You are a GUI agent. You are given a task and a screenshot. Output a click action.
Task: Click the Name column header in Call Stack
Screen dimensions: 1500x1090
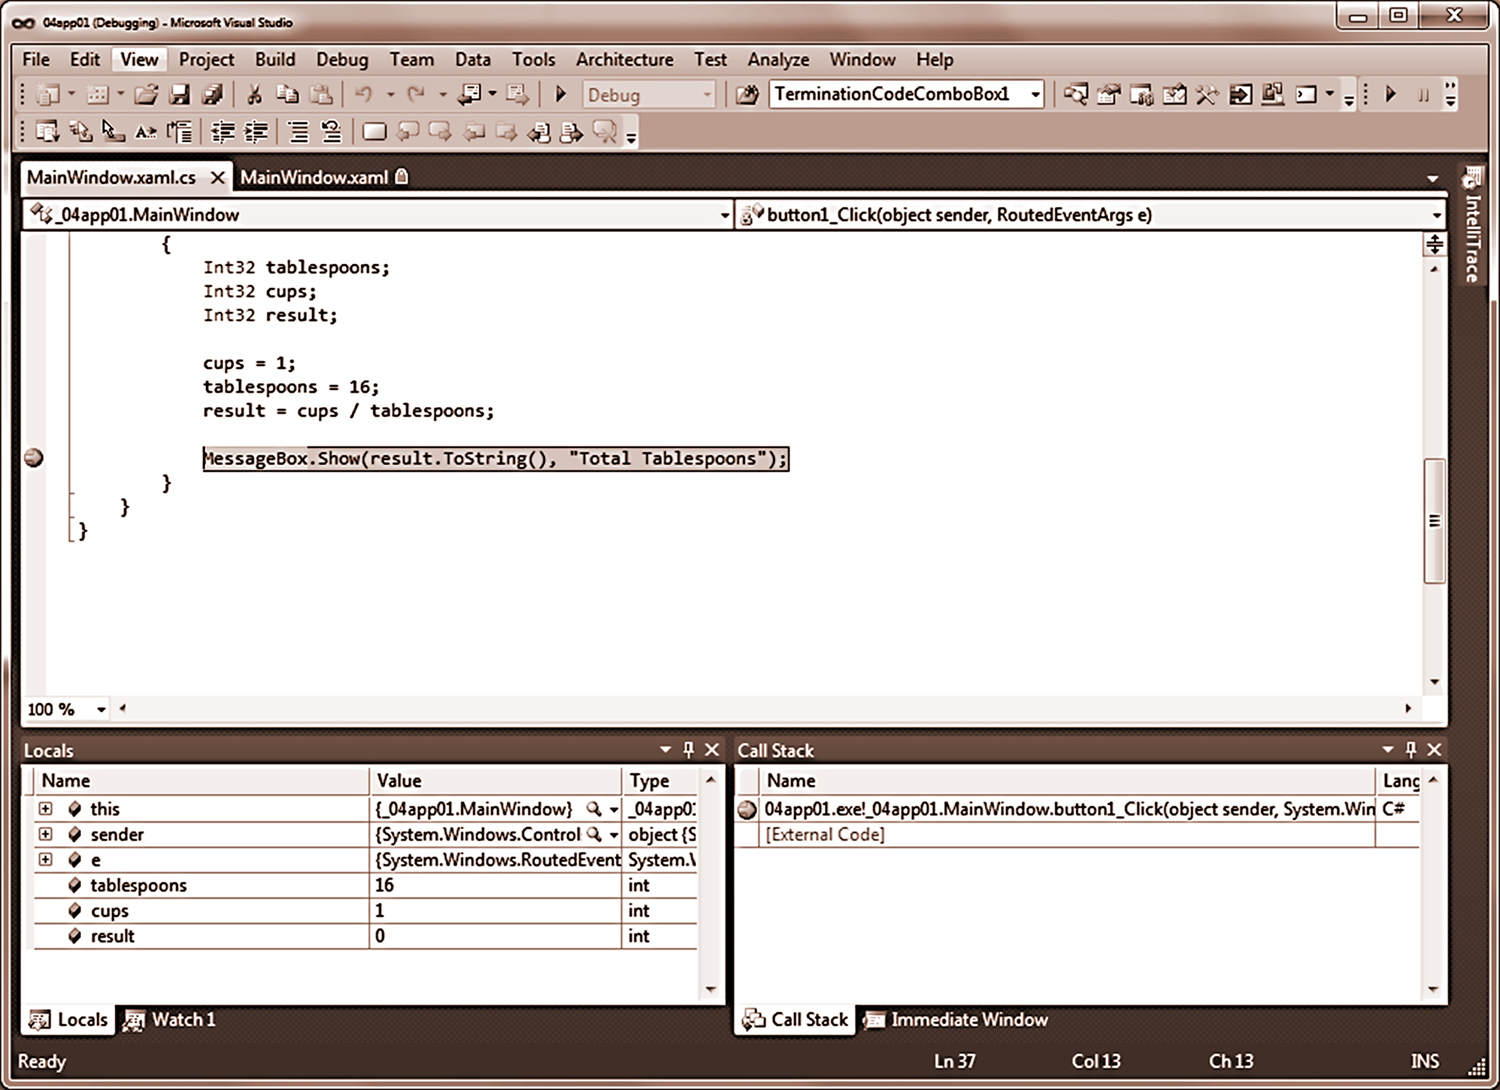(x=1067, y=781)
